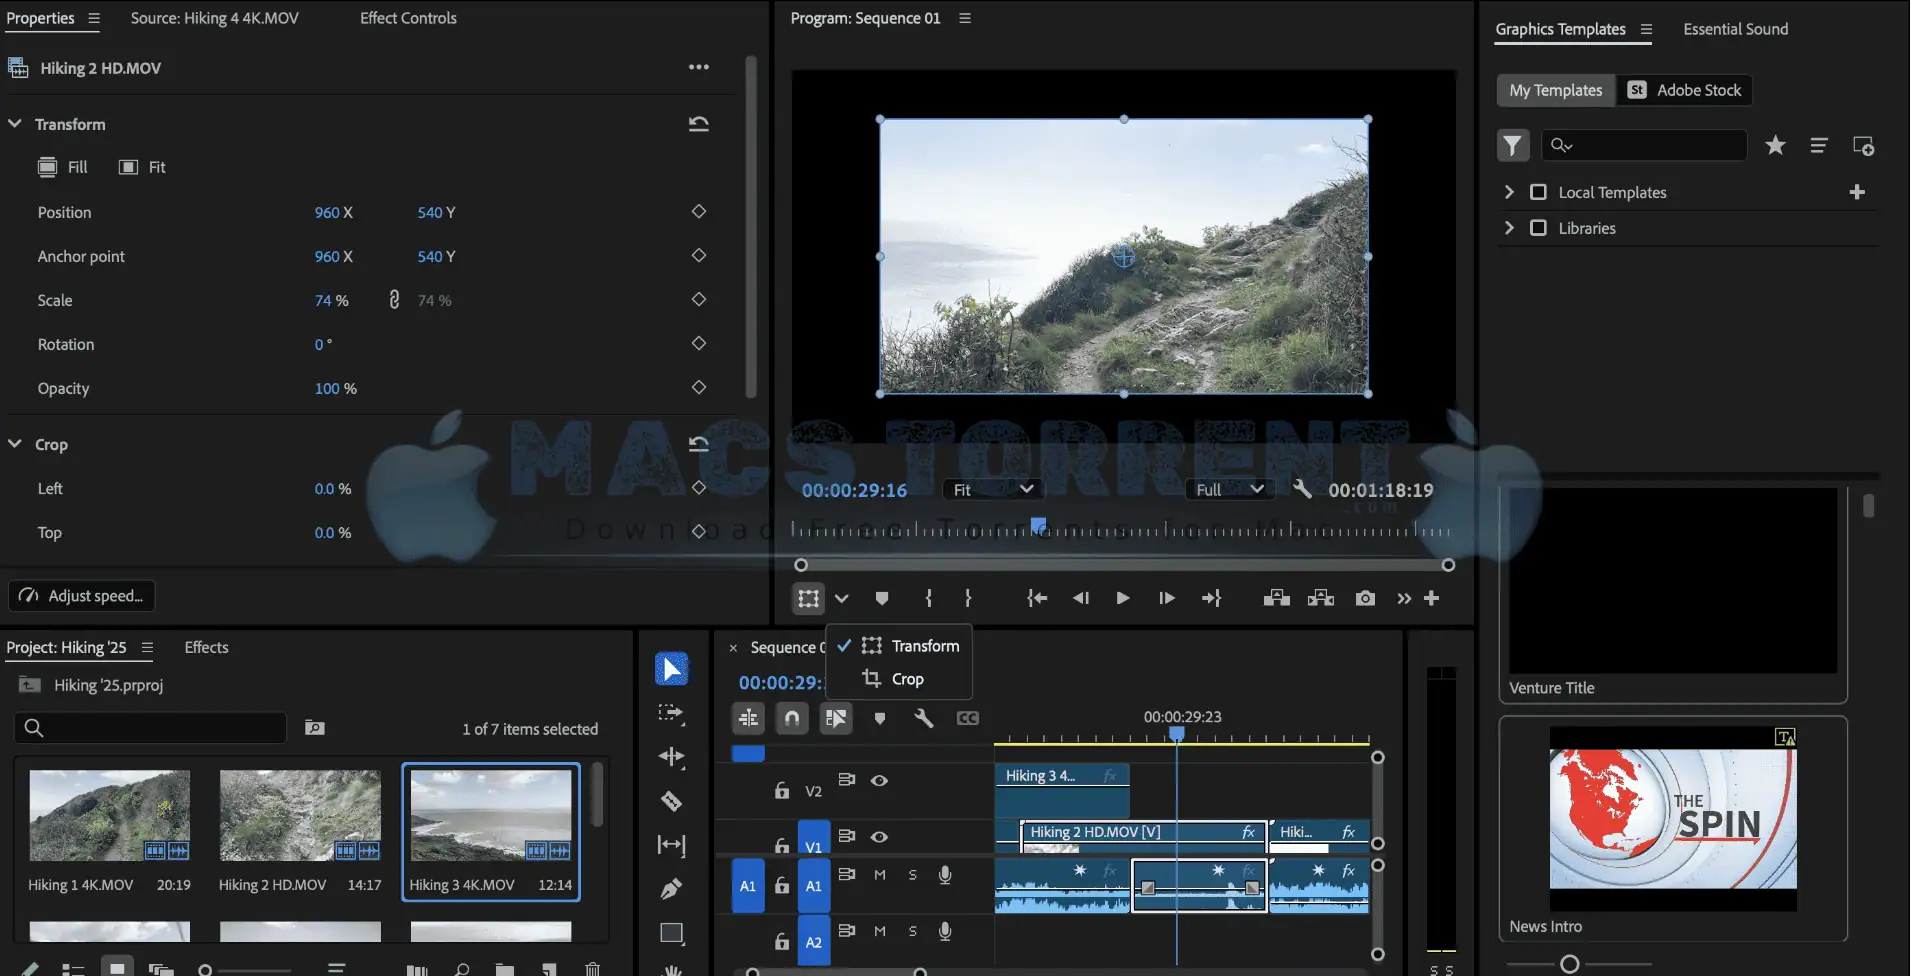Choose the Ripple Edit tool
This screenshot has height=976, width=1911.
coord(671,757)
